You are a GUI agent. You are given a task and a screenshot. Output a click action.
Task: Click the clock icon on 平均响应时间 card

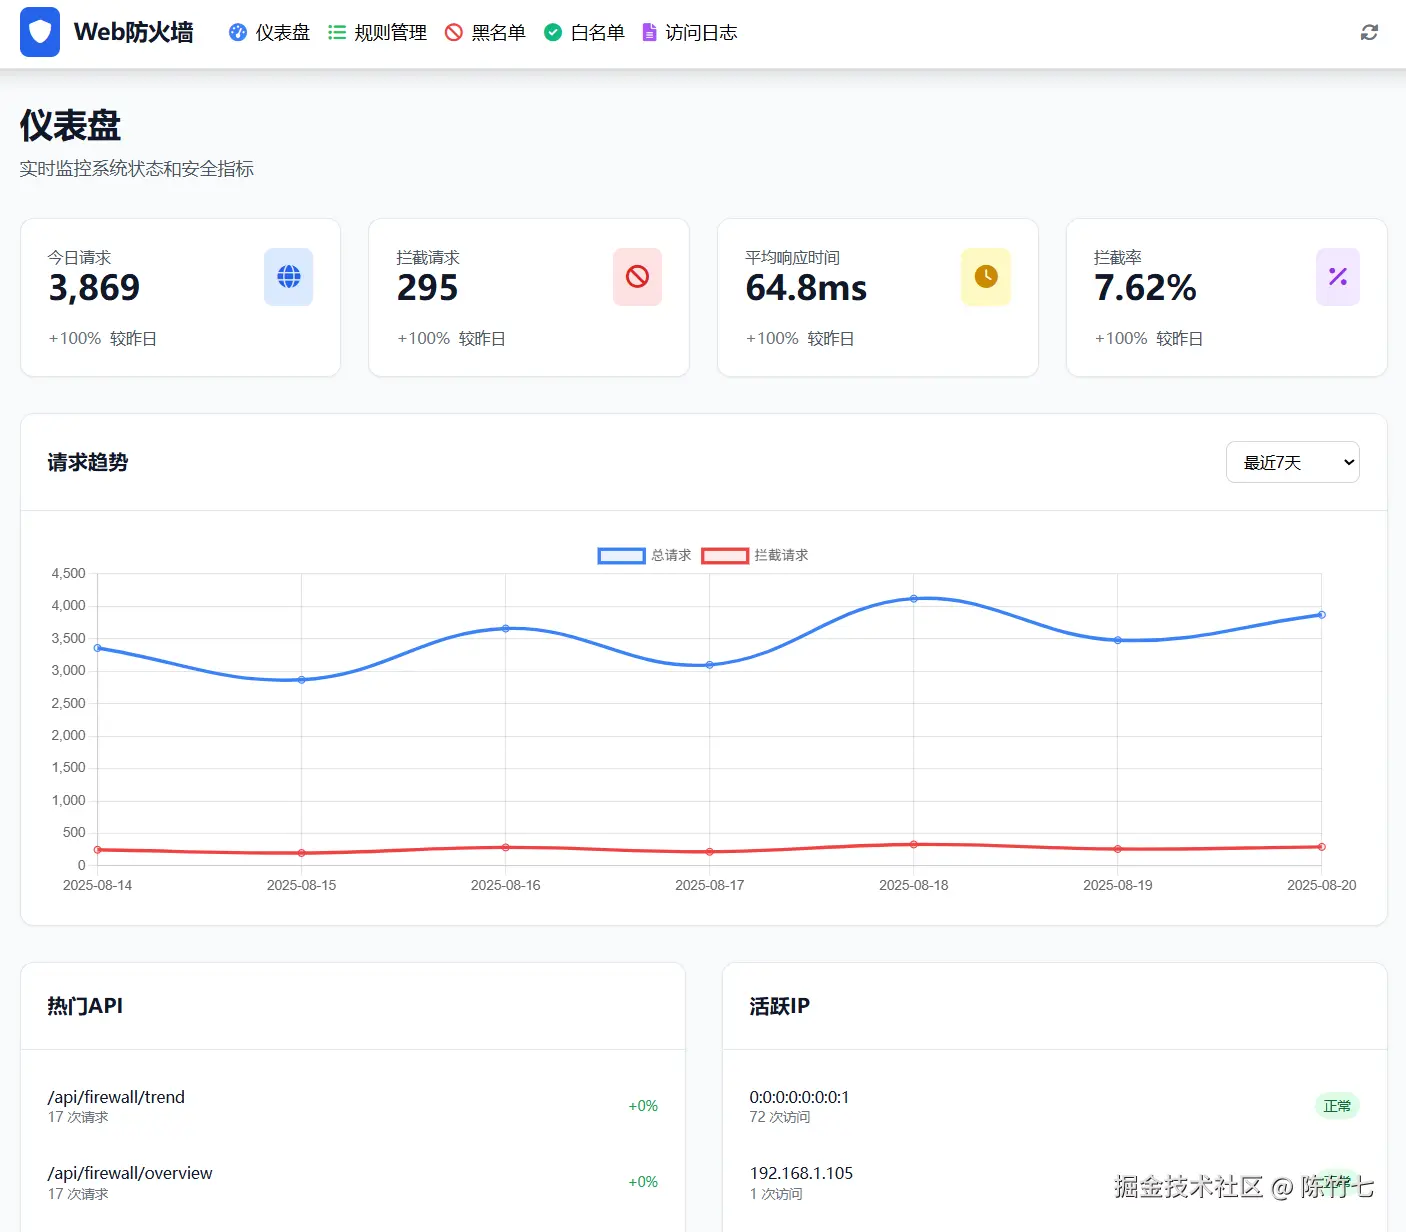pos(986,277)
